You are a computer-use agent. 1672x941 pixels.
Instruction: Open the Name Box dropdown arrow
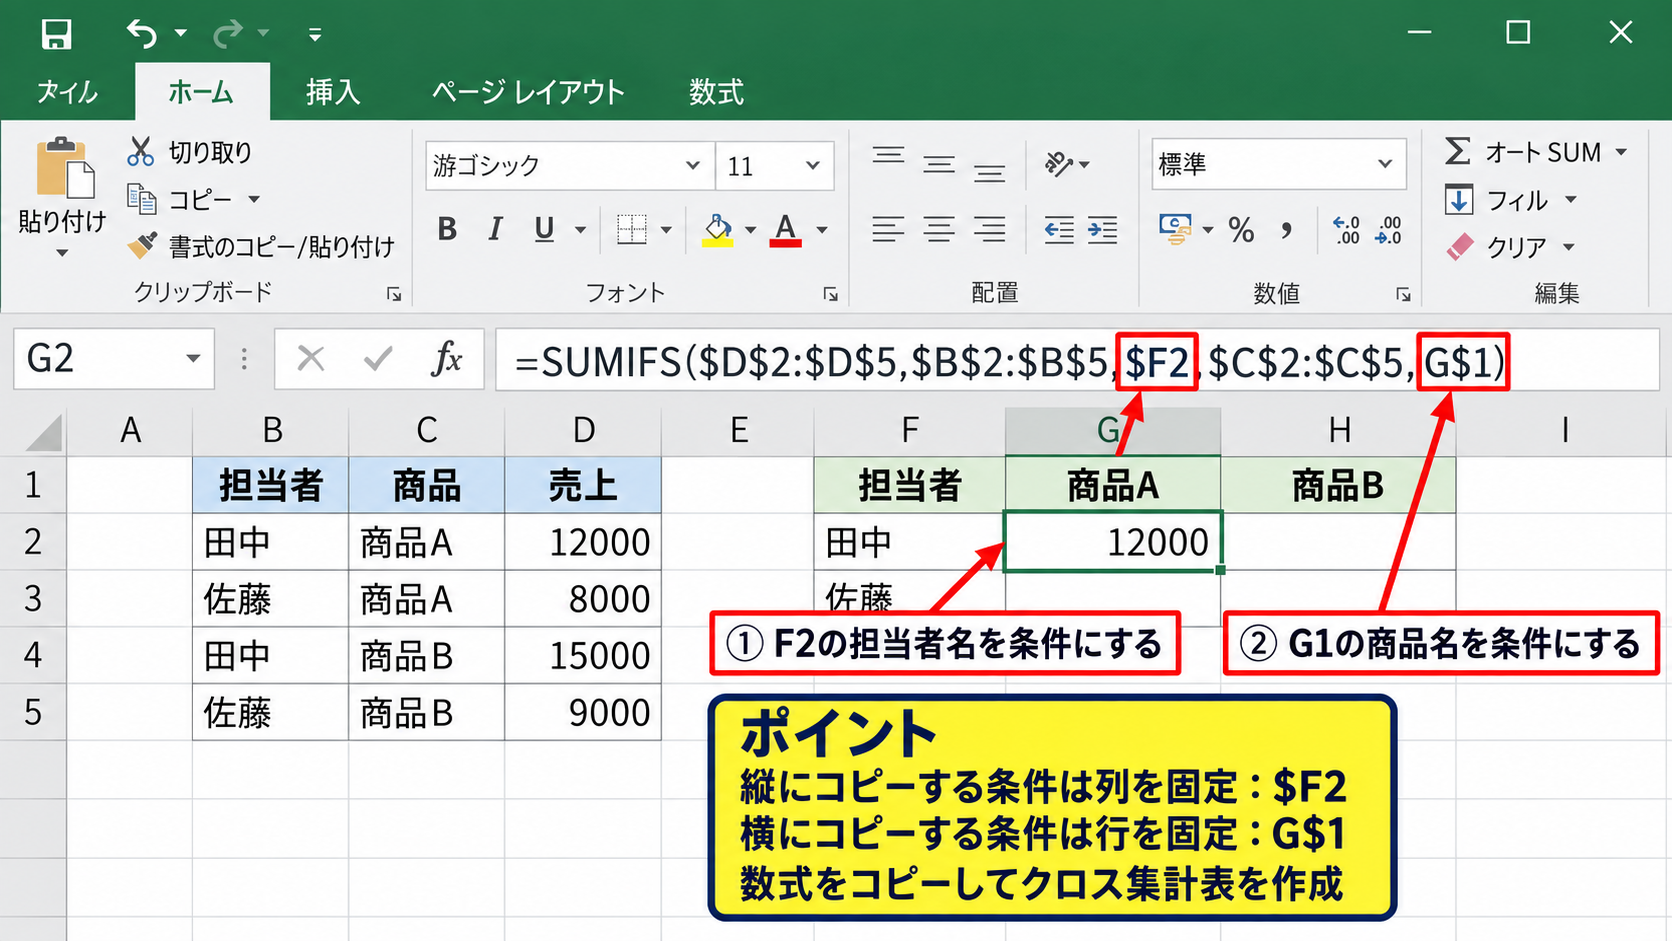(x=193, y=359)
